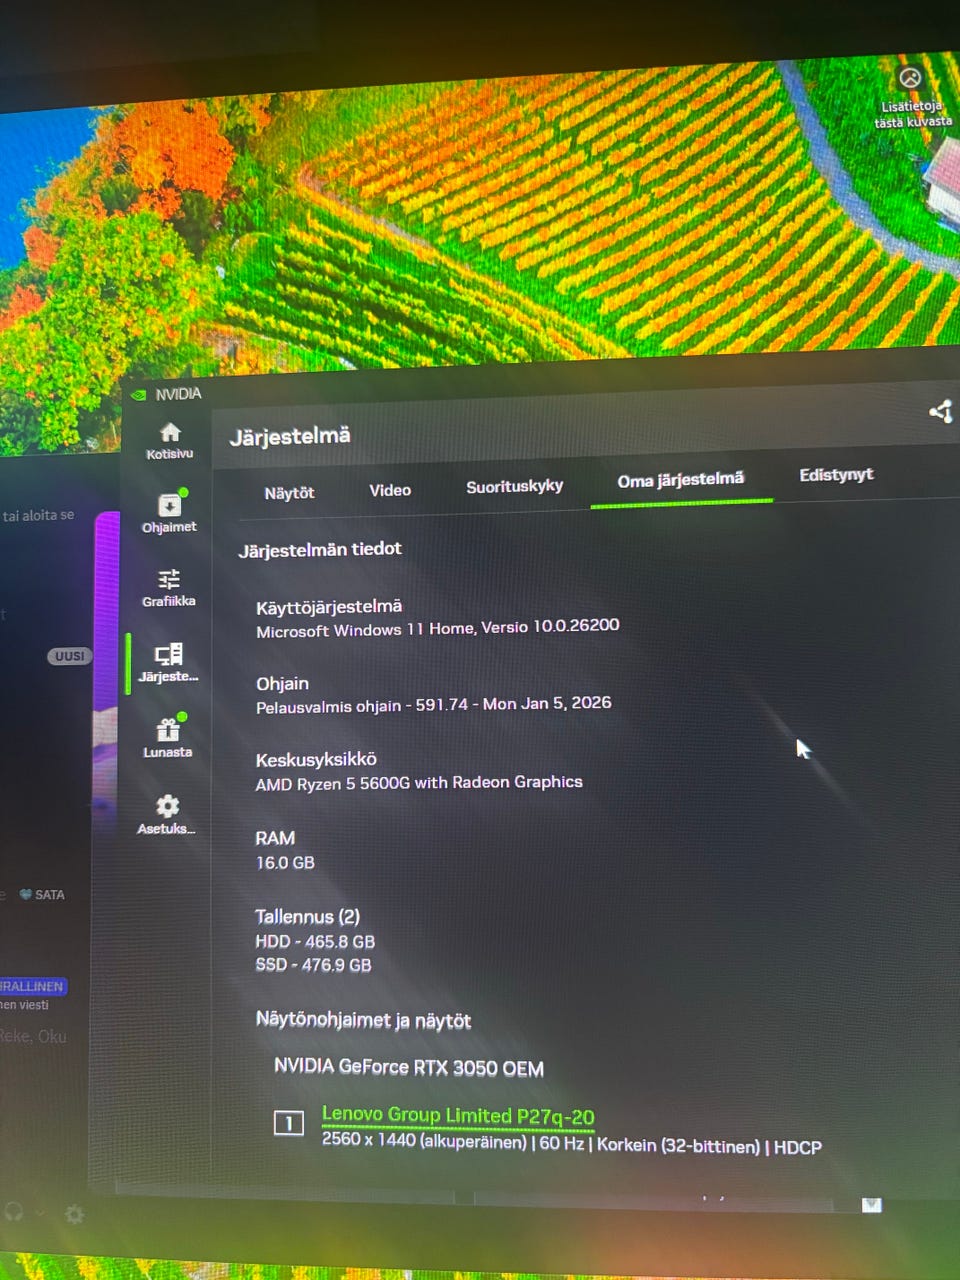Select the Oma järjestelmä tab
Screen dimensions: 960x1280
(680, 480)
